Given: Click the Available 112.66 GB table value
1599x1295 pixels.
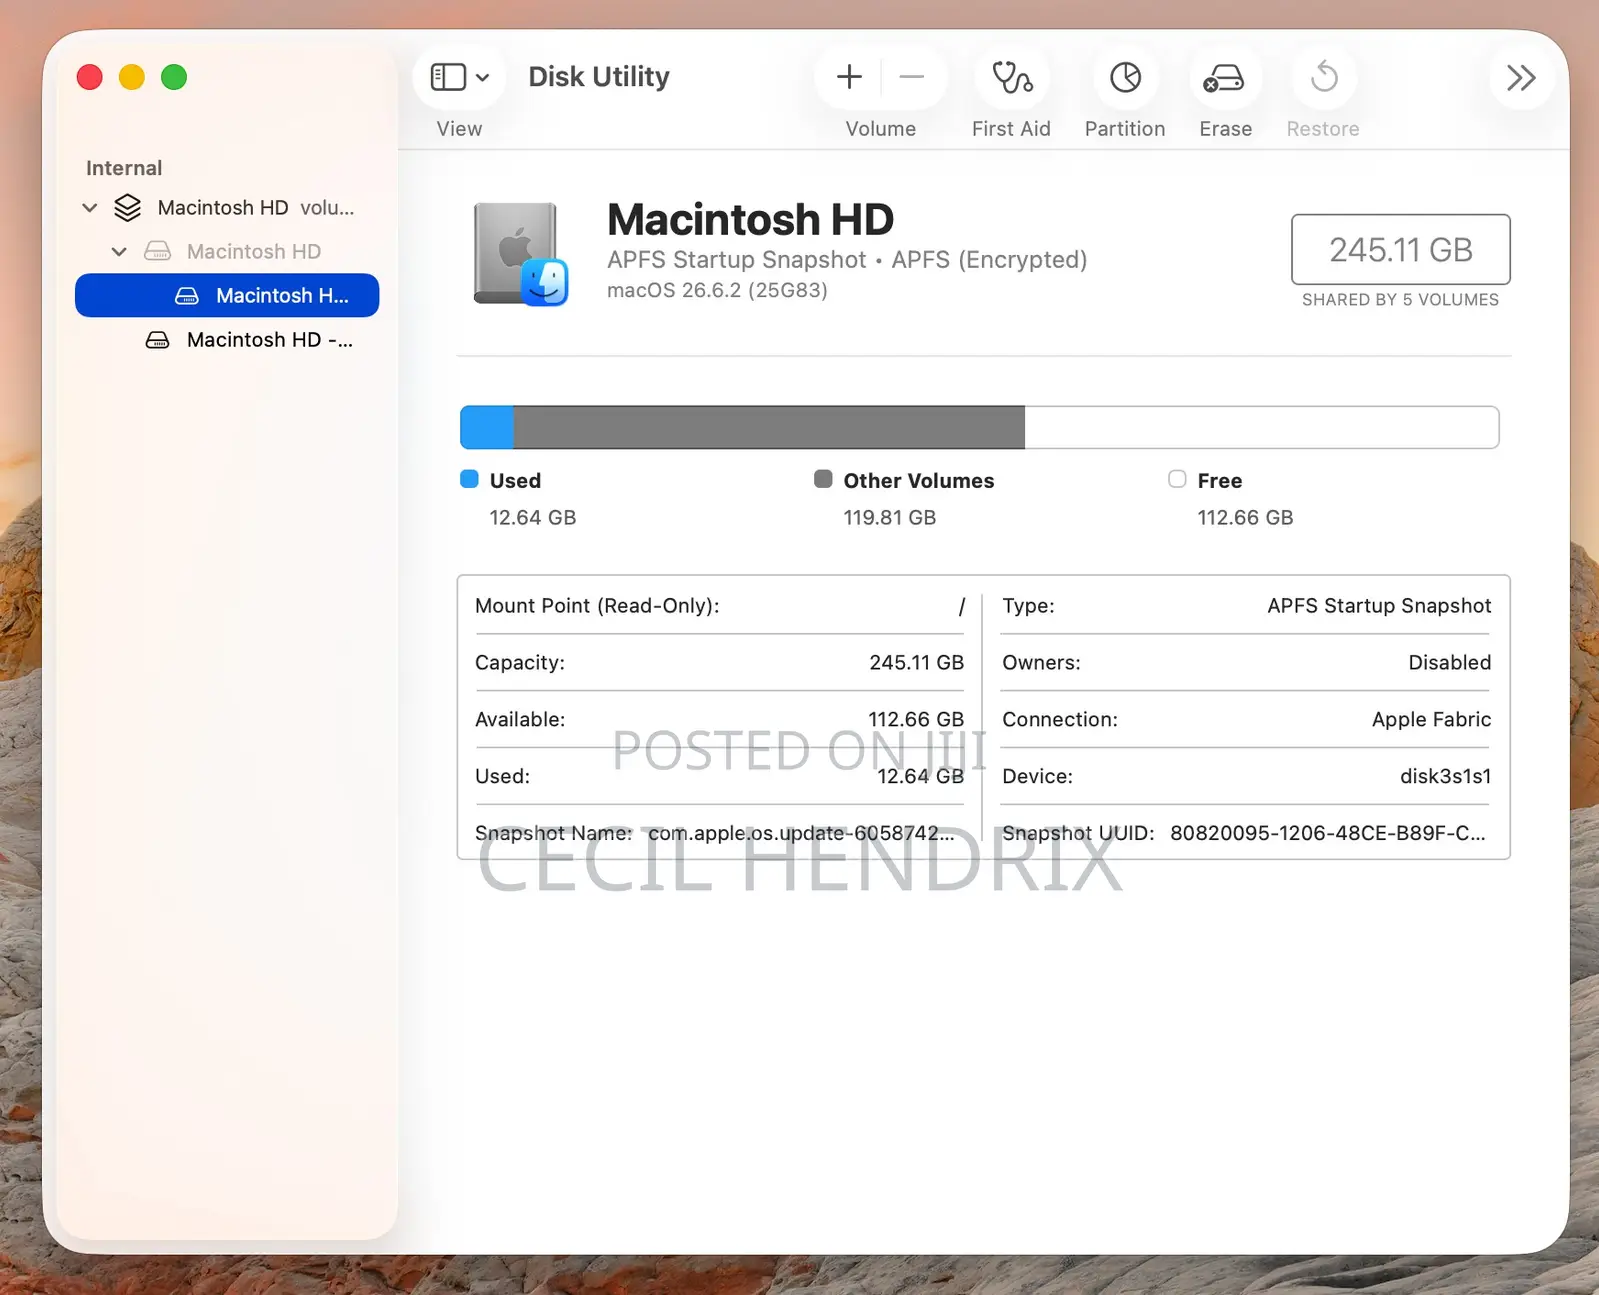Looking at the screenshot, I should (x=916, y=720).
